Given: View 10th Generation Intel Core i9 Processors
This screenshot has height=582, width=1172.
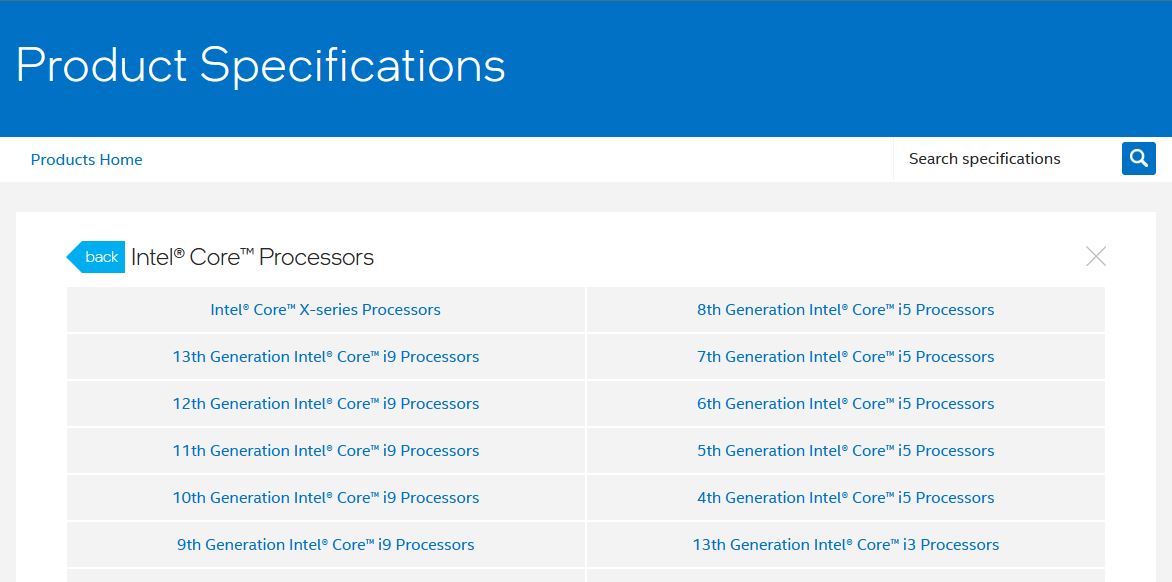Looking at the screenshot, I should point(326,497).
